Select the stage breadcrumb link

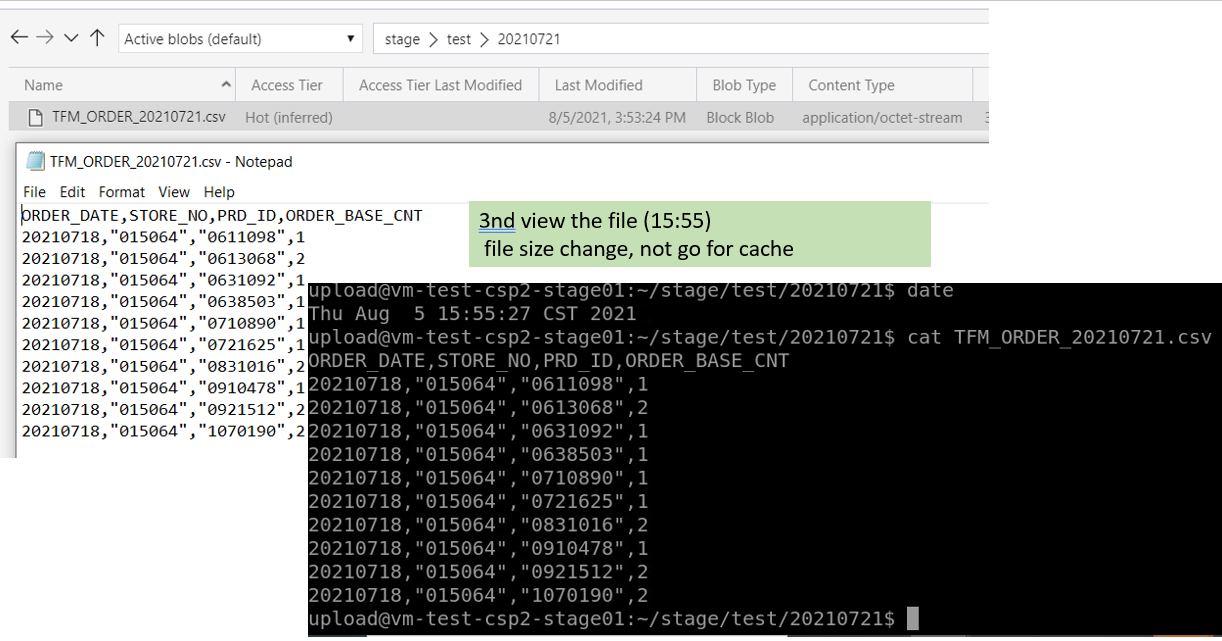pos(402,39)
